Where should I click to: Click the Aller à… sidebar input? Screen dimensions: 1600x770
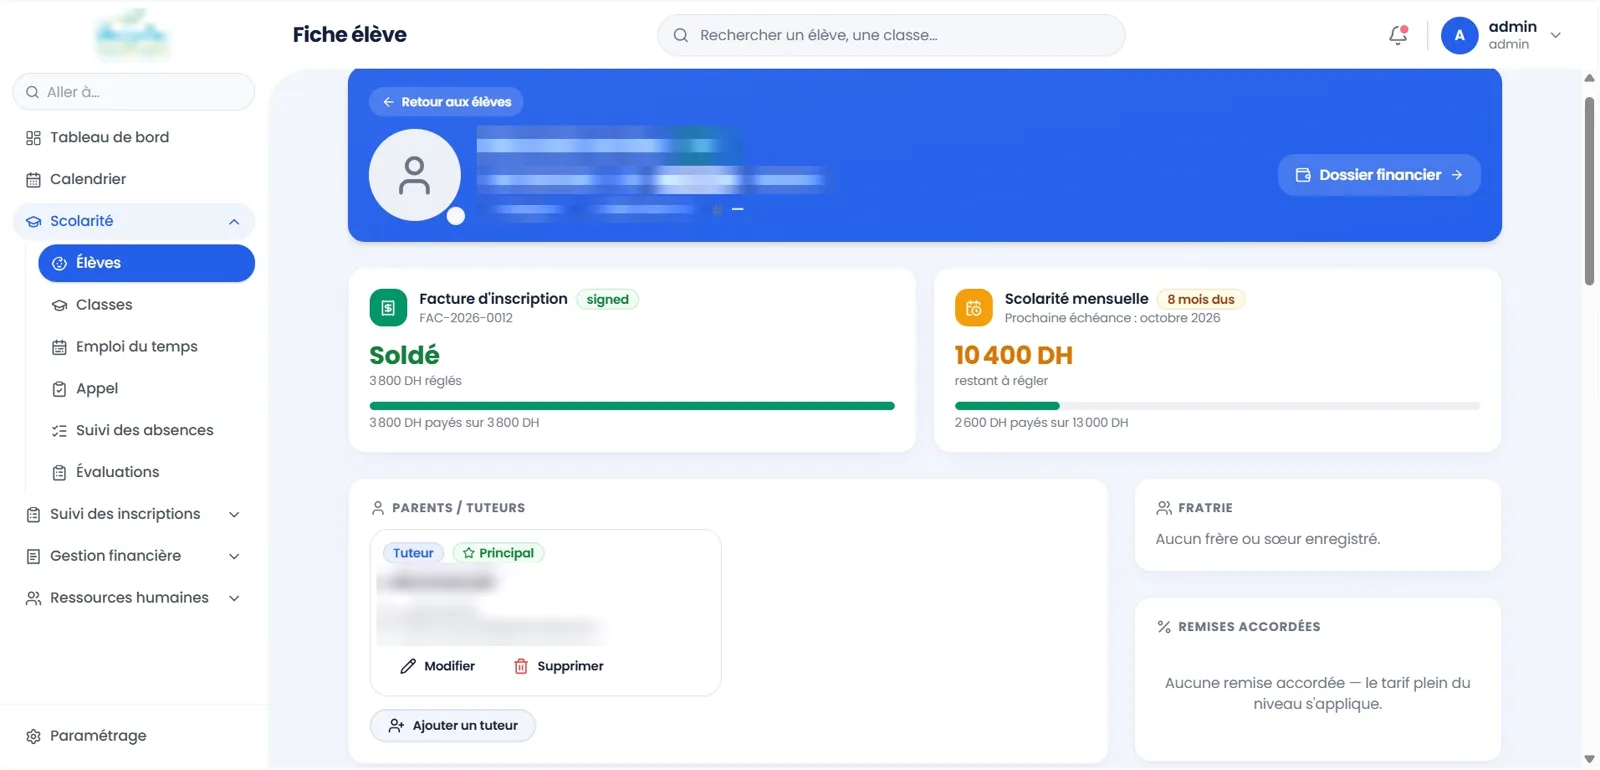pos(134,92)
